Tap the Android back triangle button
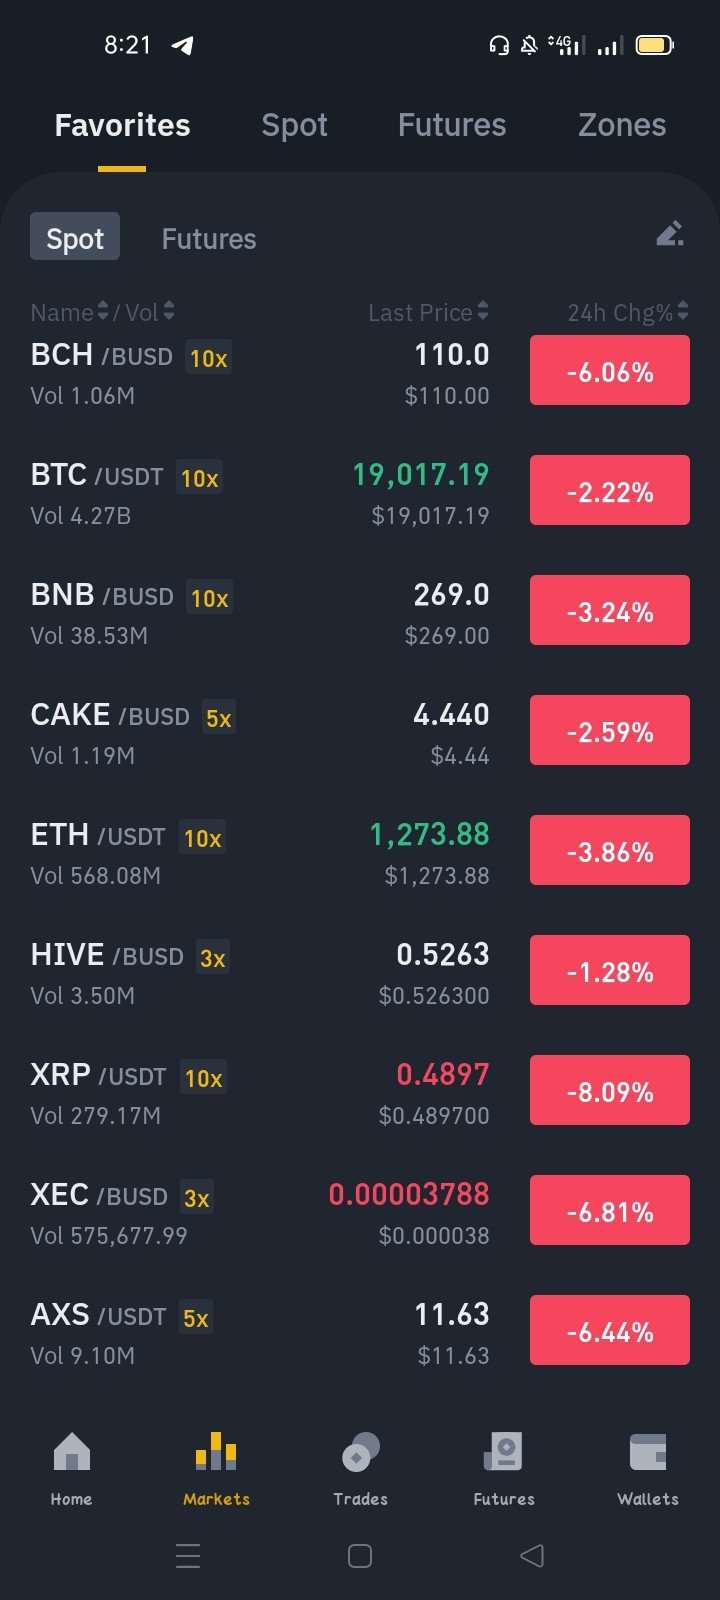The width and height of the screenshot is (720, 1600). pyautogui.click(x=532, y=1555)
